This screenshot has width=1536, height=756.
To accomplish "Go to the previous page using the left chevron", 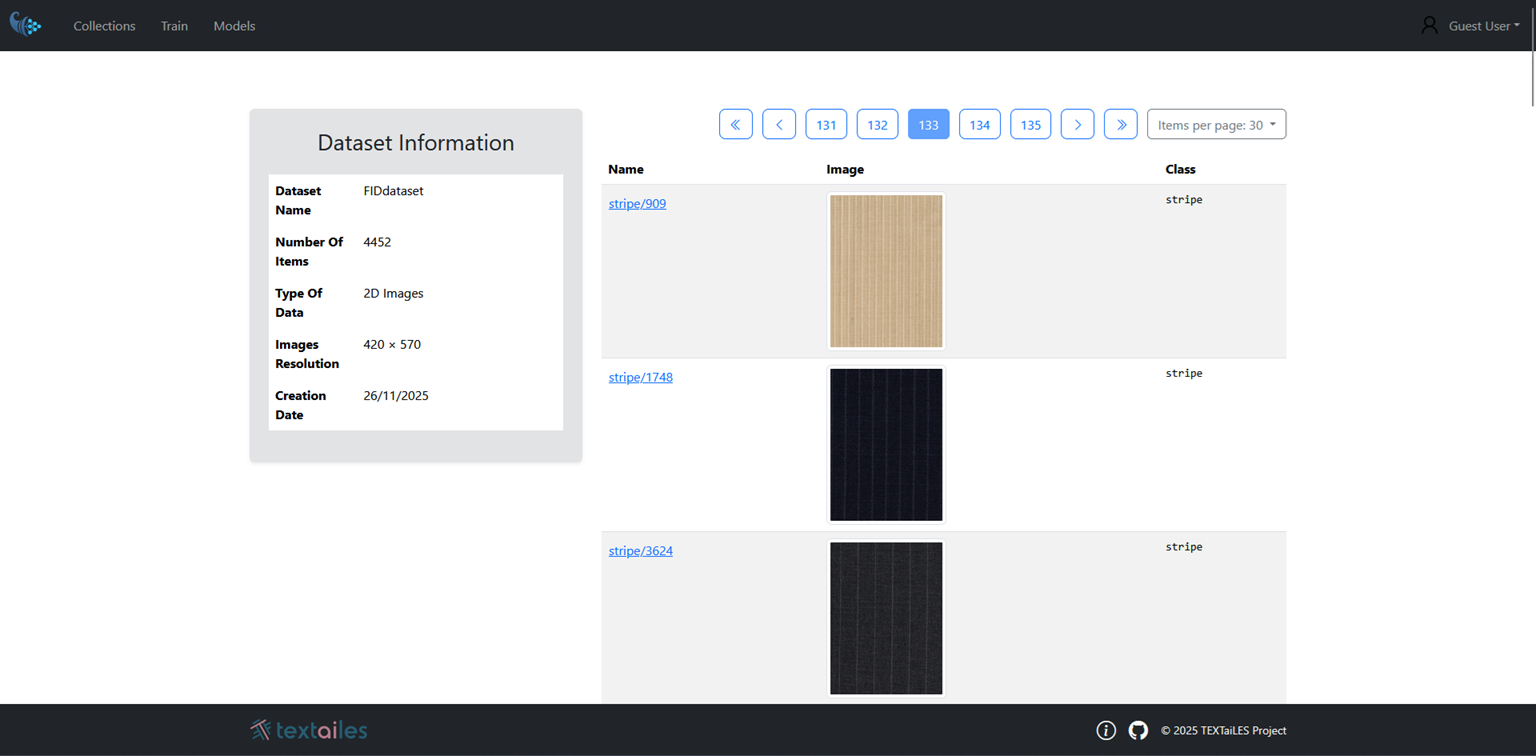I will tap(779, 124).
